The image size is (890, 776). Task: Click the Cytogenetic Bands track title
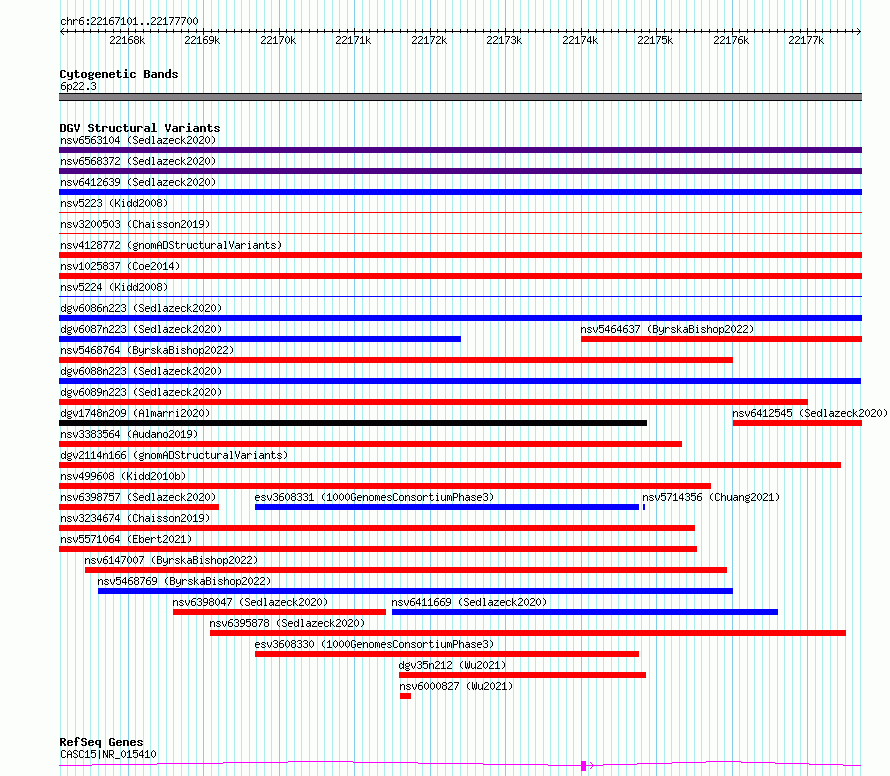(x=119, y=74)
